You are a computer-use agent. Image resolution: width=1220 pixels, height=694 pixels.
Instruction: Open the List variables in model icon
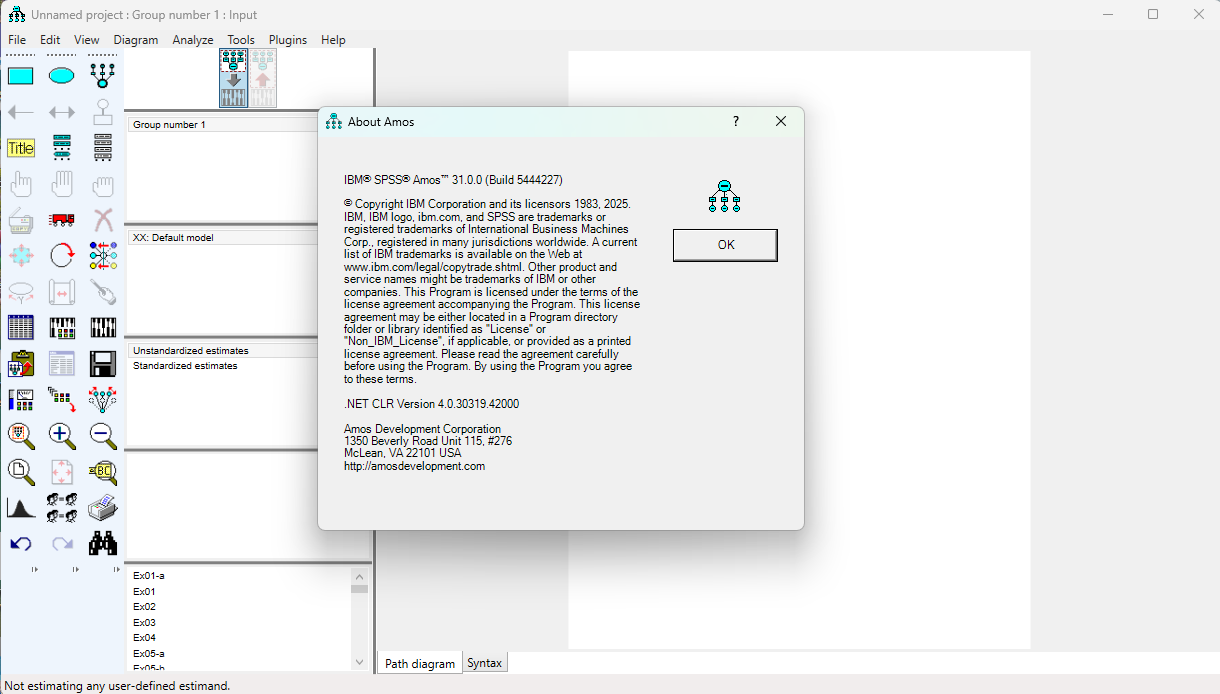point(62,148)
